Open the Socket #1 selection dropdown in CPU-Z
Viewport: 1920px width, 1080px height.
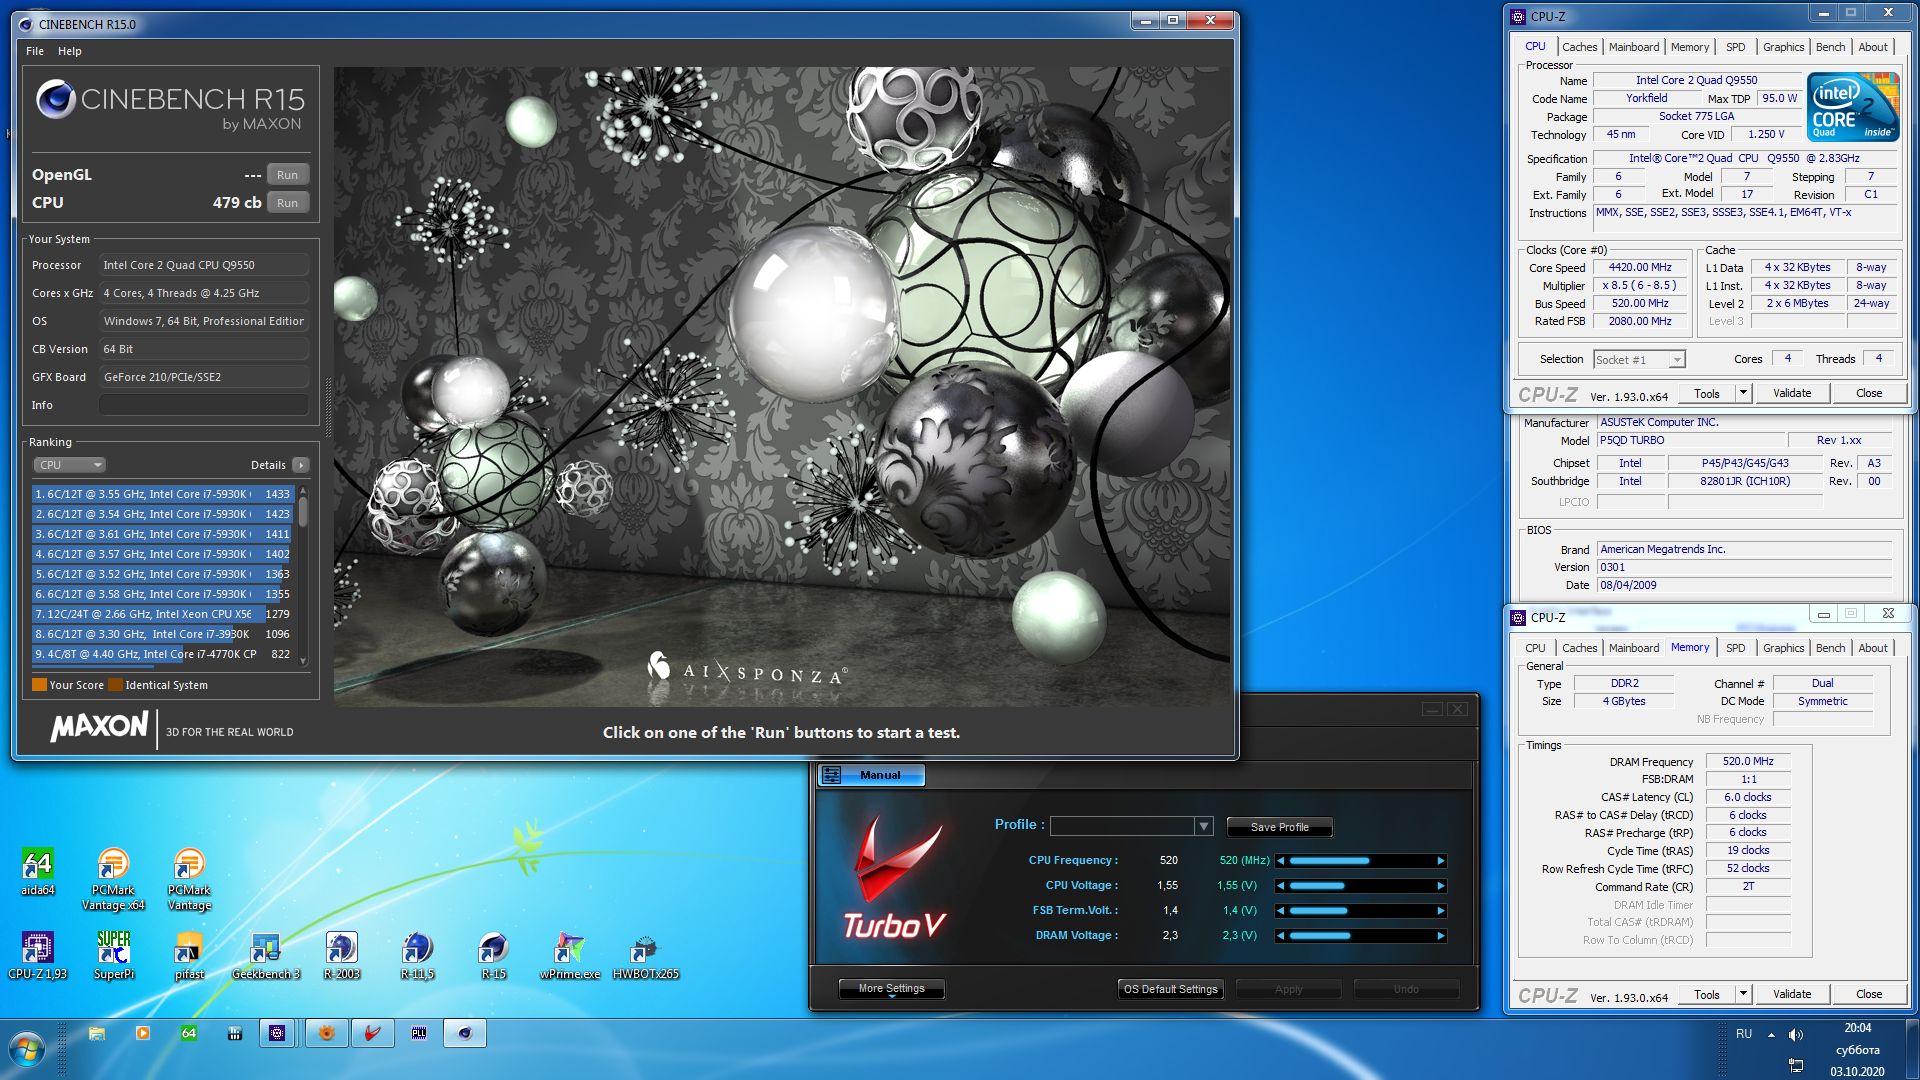(1677, 360)
